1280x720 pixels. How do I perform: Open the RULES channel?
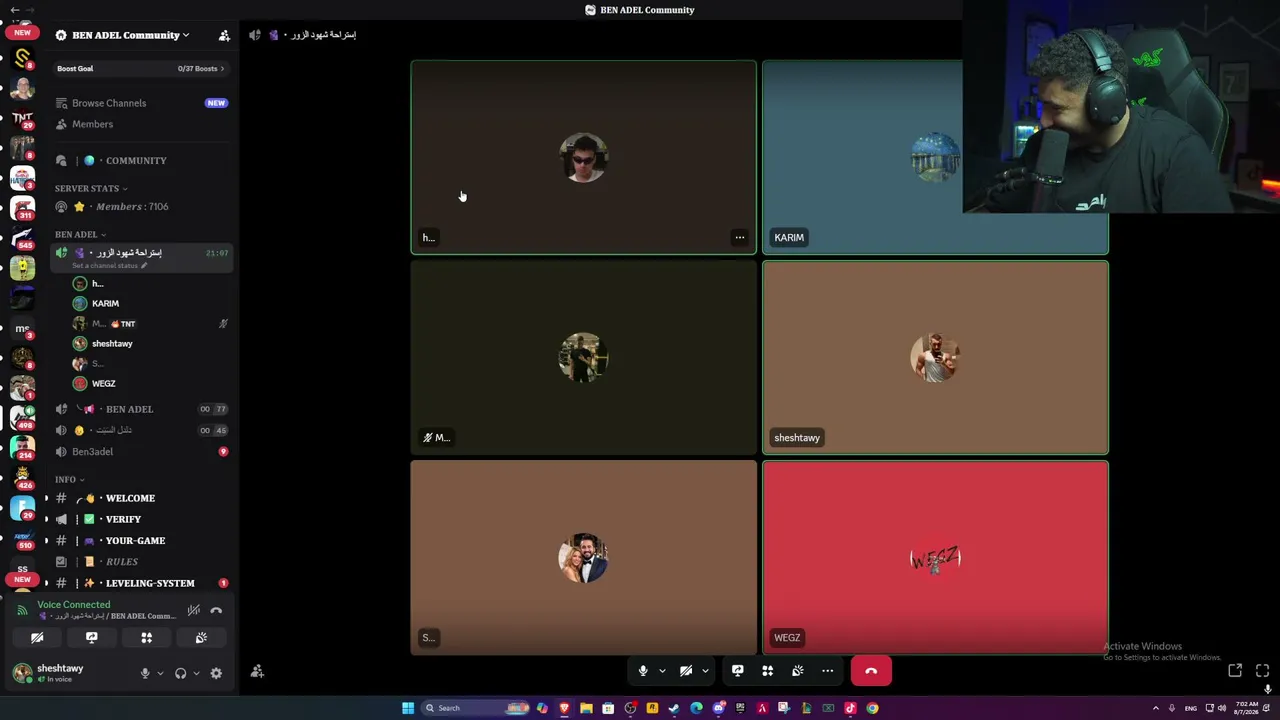point(141,561)
